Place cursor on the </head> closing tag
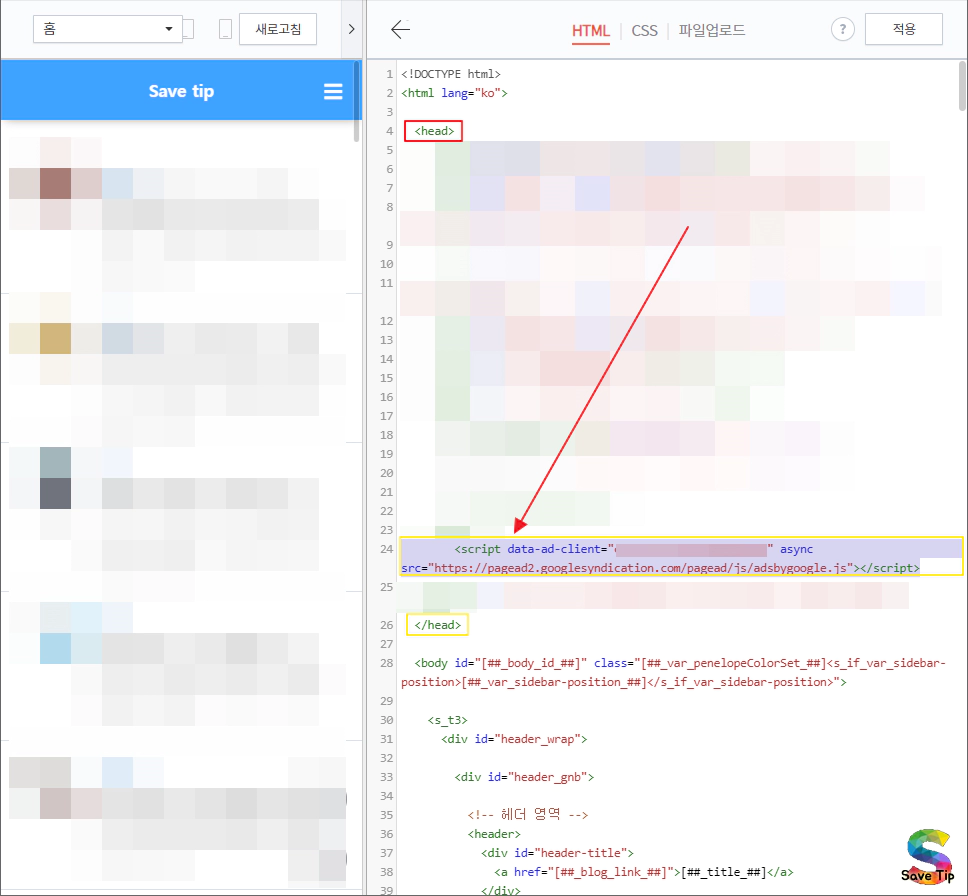 [x=437, y=625]
